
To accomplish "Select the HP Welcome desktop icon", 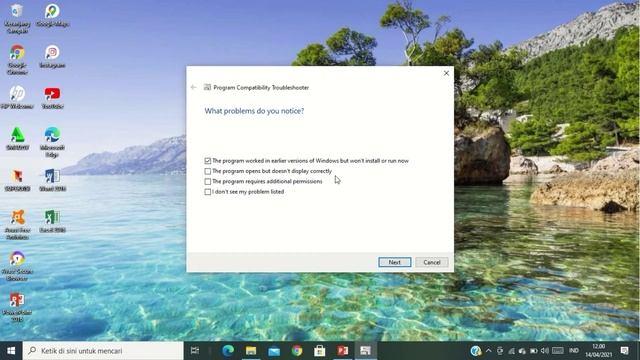I will (x=17, y=97).
